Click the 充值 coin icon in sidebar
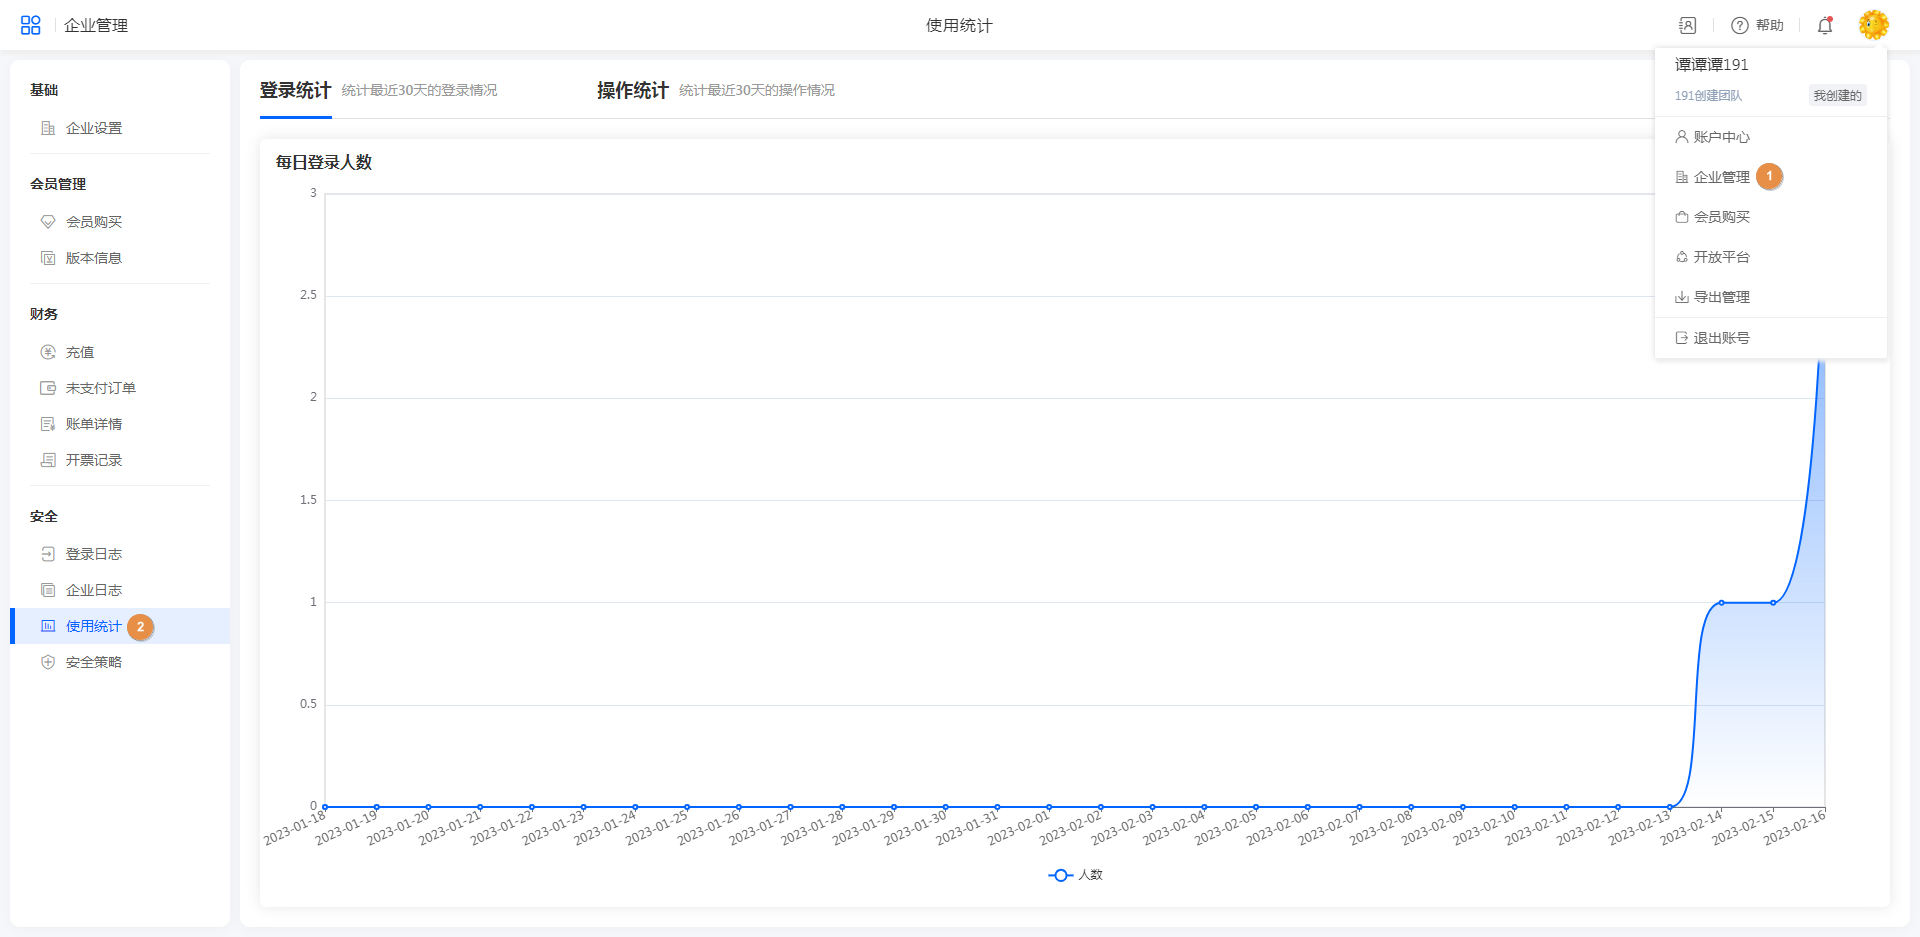 click(48, 352)
